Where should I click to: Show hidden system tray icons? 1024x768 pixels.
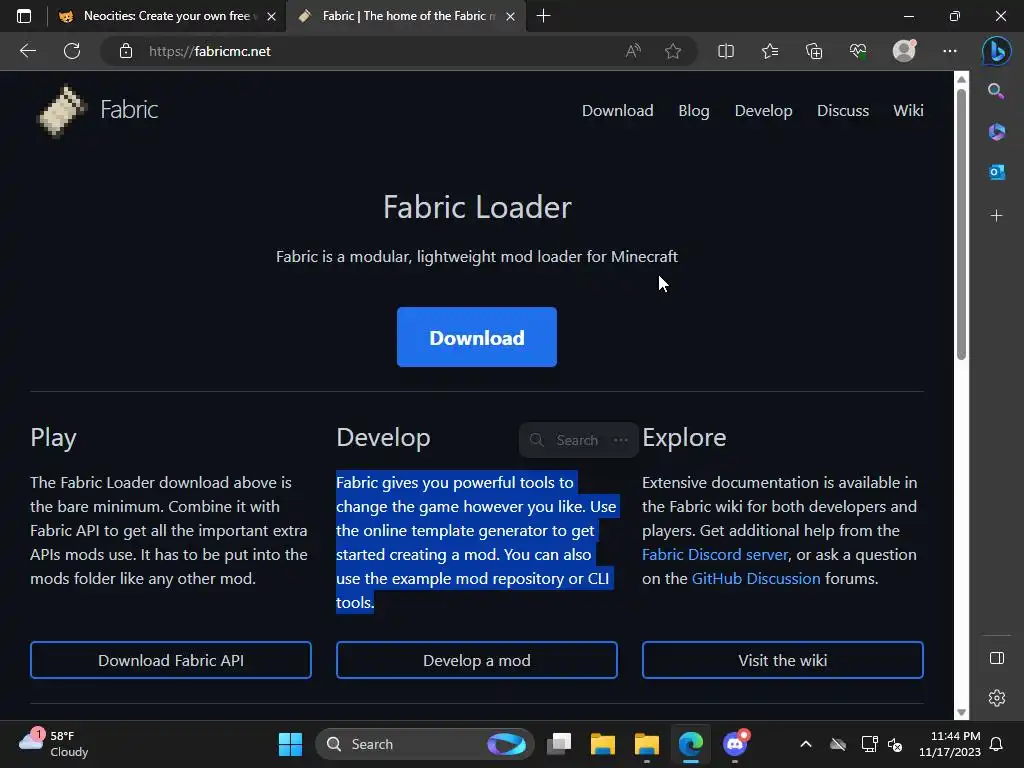tap(806, 744)
